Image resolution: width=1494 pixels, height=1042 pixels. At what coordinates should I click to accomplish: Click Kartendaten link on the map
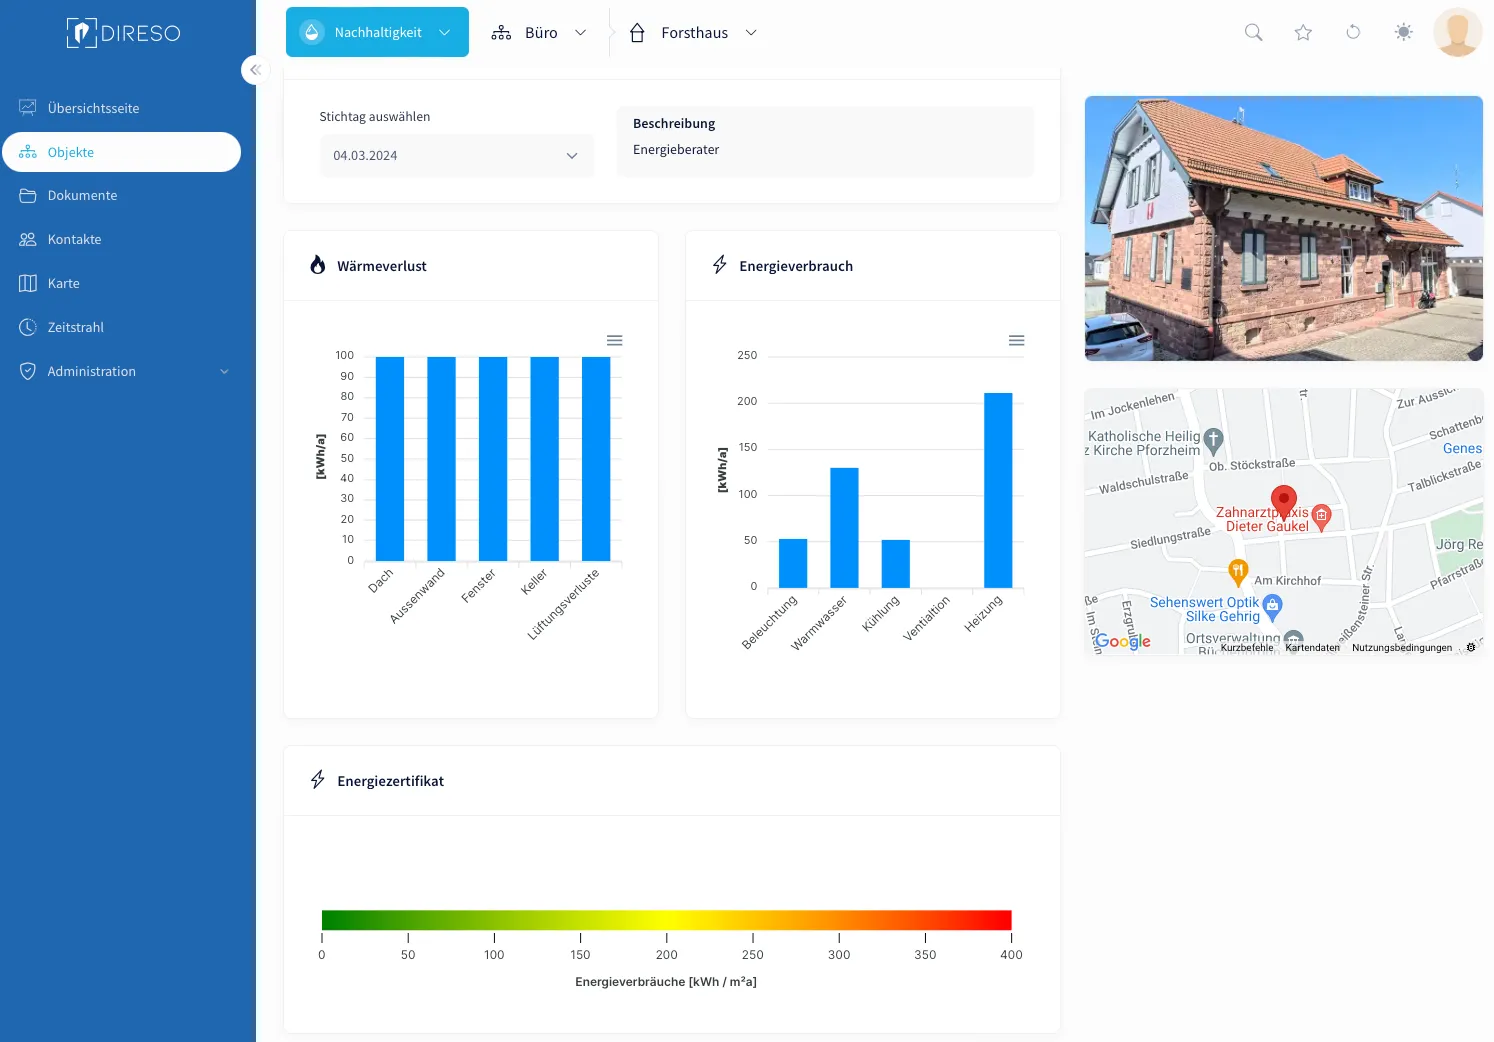(1312, 647)
